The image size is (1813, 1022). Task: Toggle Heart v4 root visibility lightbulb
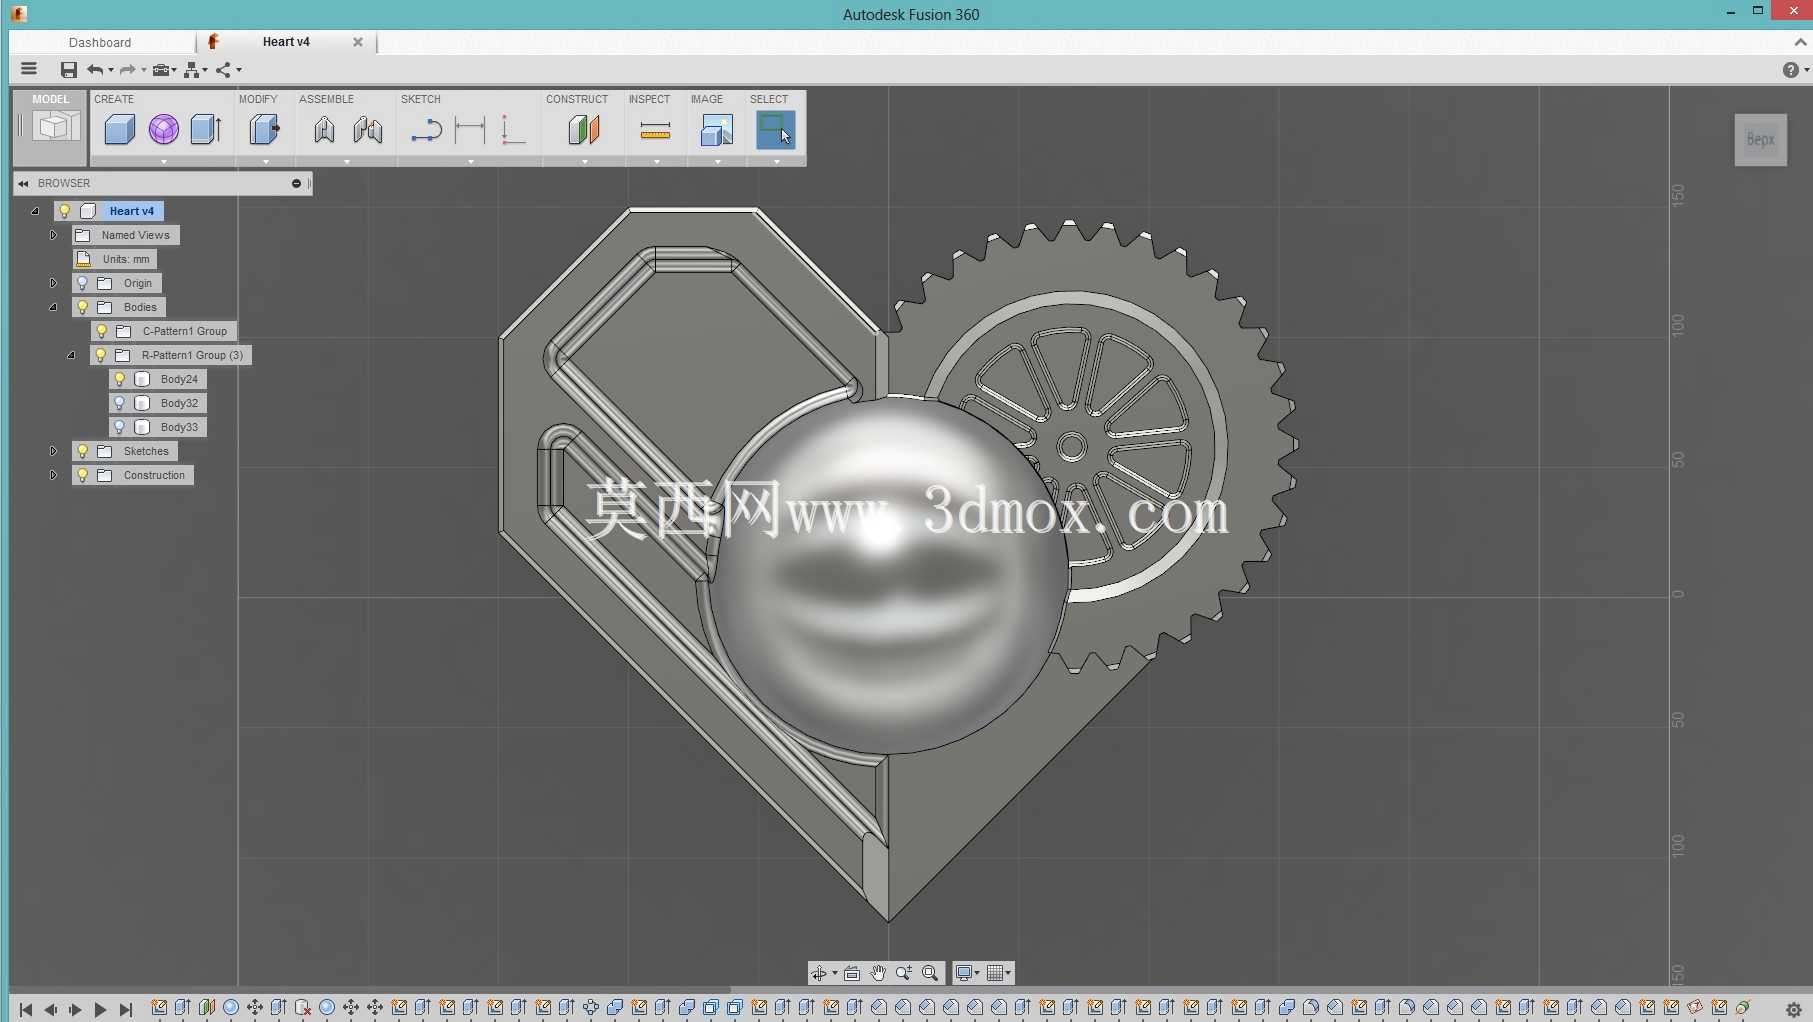click(64, 211)
